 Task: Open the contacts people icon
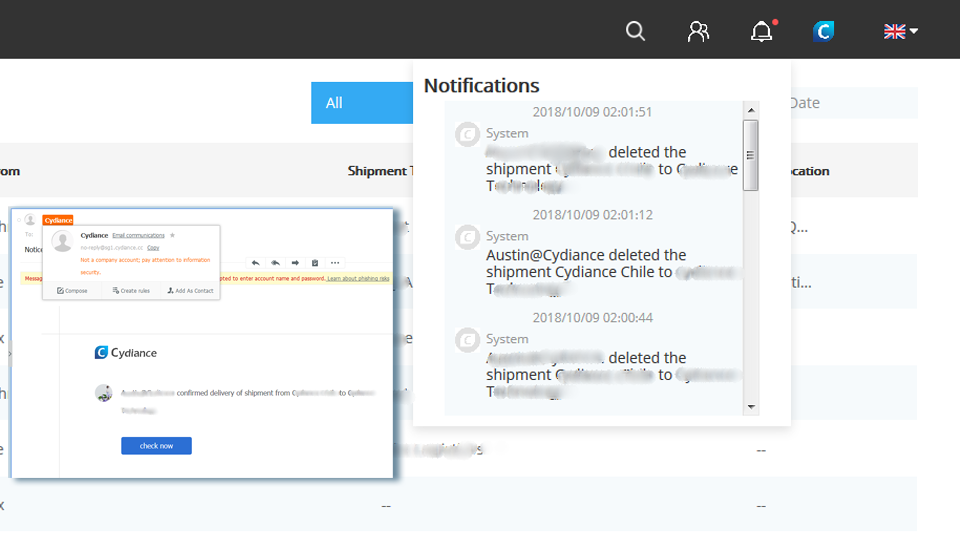(698, 31)
